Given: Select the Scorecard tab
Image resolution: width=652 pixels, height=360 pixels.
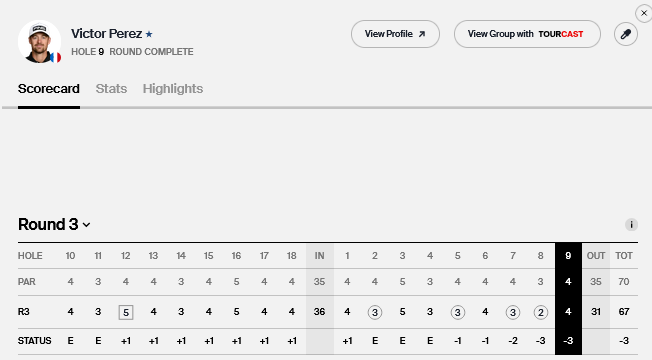Looking at the screenshot, I should coord(49,89).
